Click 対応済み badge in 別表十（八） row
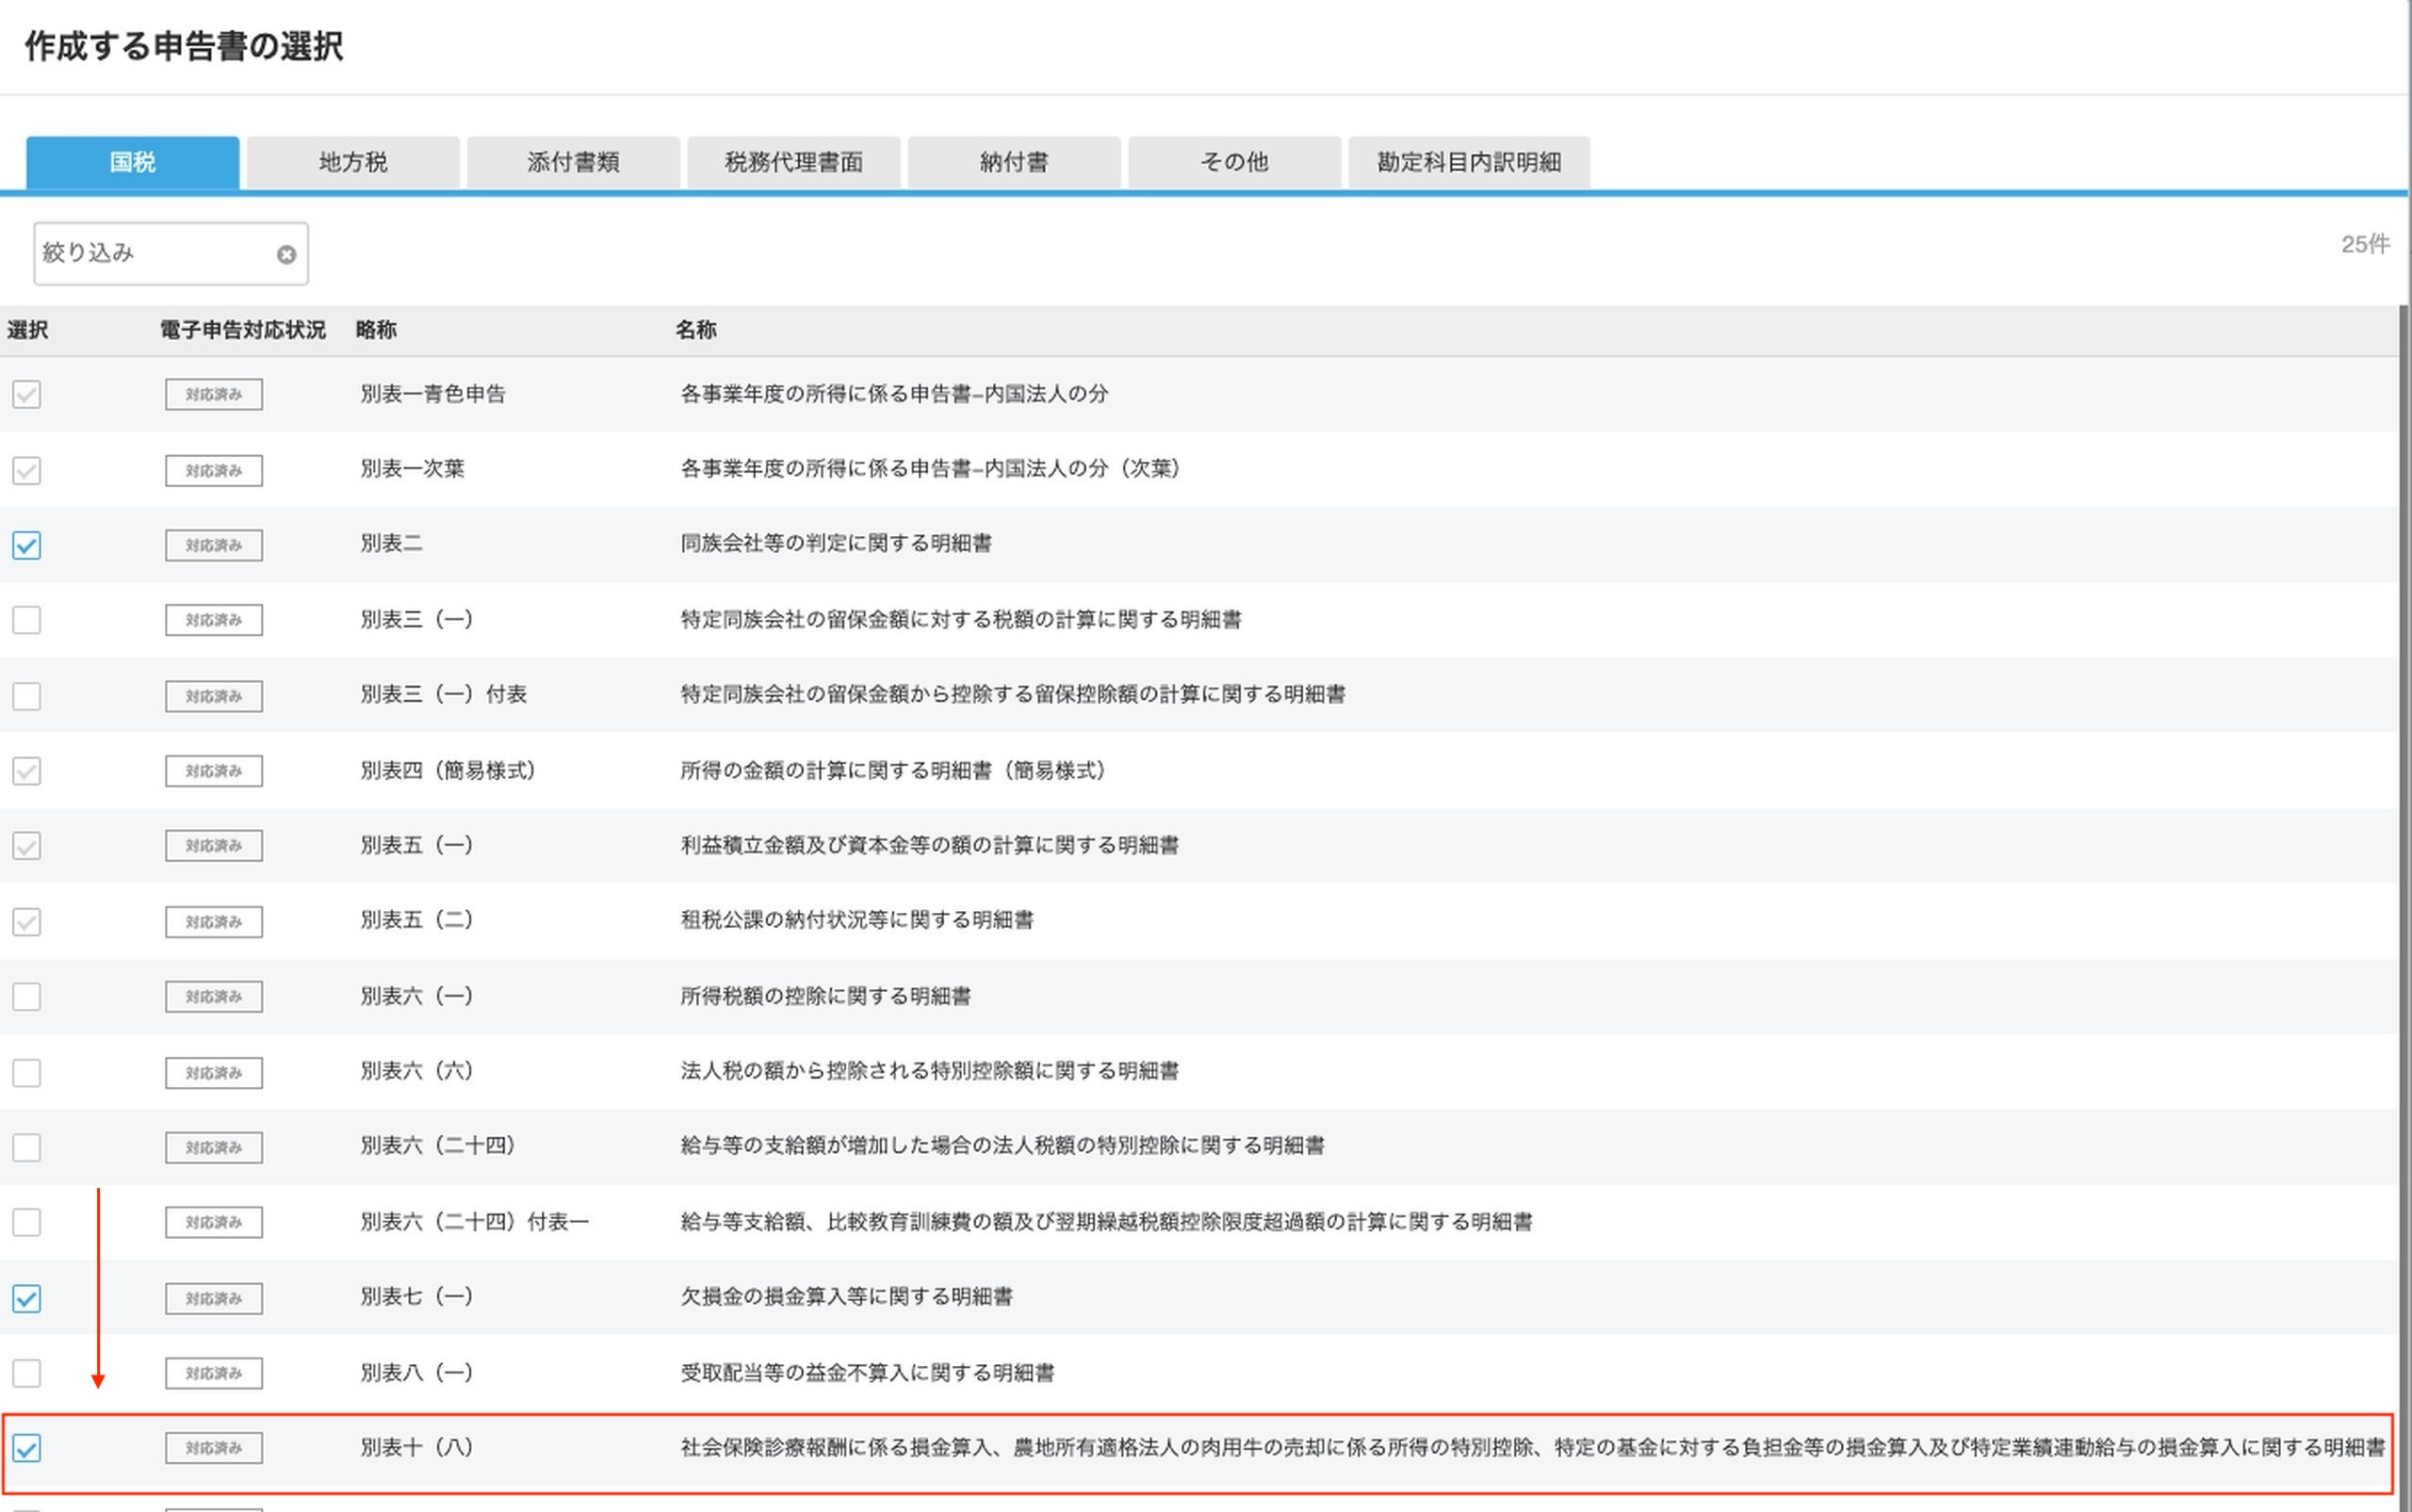The width and height of the screenshot is (2412, 1512). pyautogui.click(x=214, y=1448)
